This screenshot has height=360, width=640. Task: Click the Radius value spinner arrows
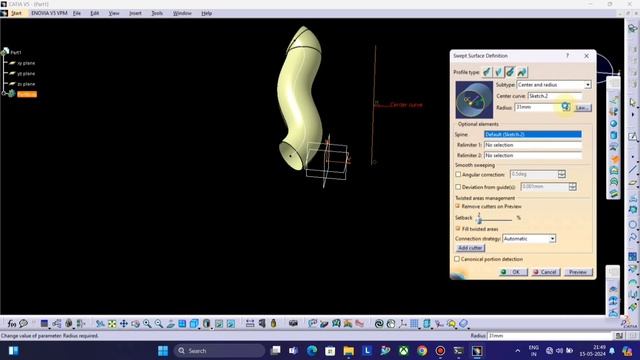click(565, 107)
